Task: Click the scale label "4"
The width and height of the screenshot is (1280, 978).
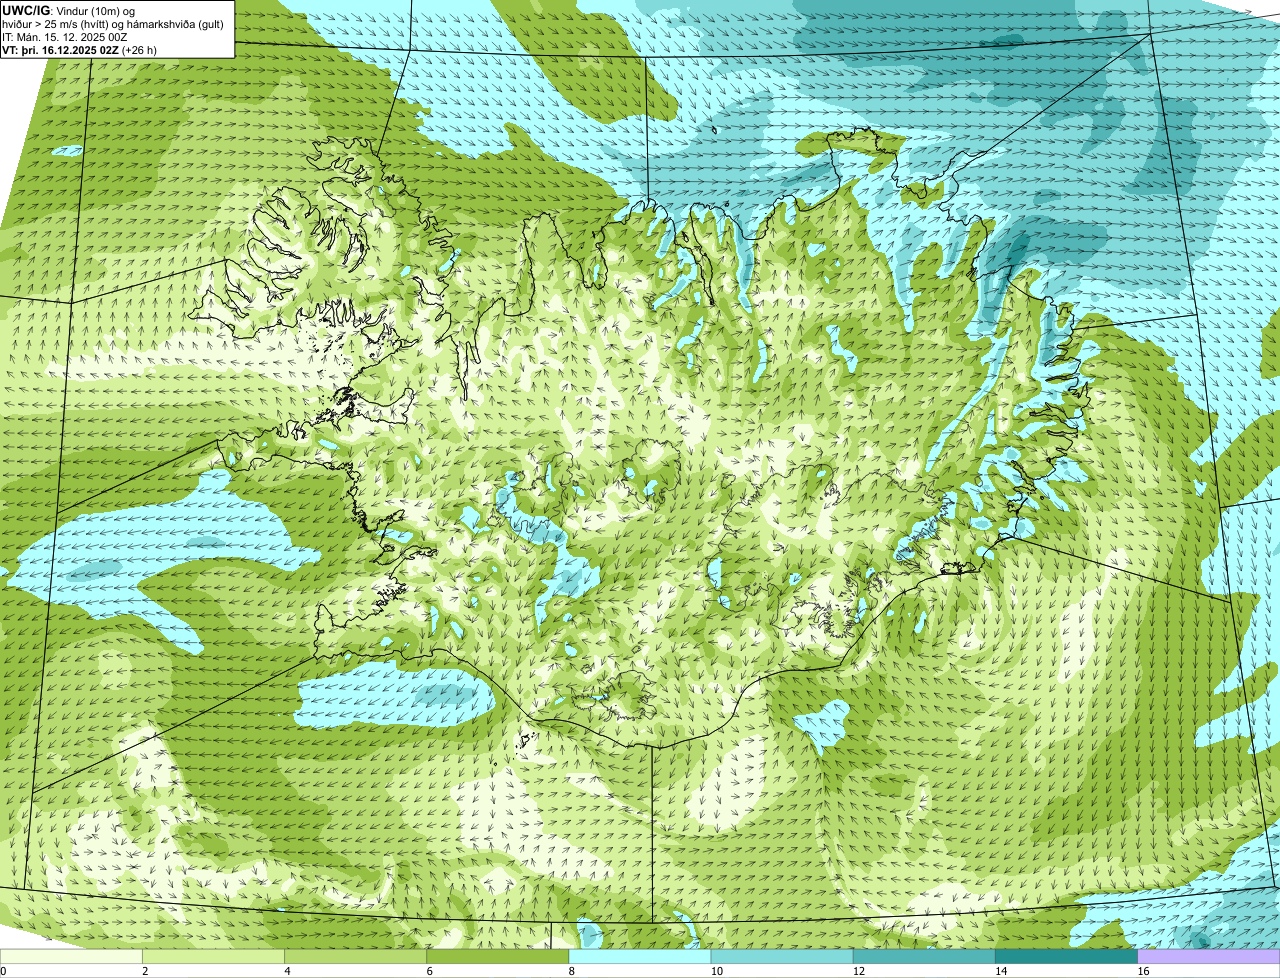Action: tap(287, 971)
